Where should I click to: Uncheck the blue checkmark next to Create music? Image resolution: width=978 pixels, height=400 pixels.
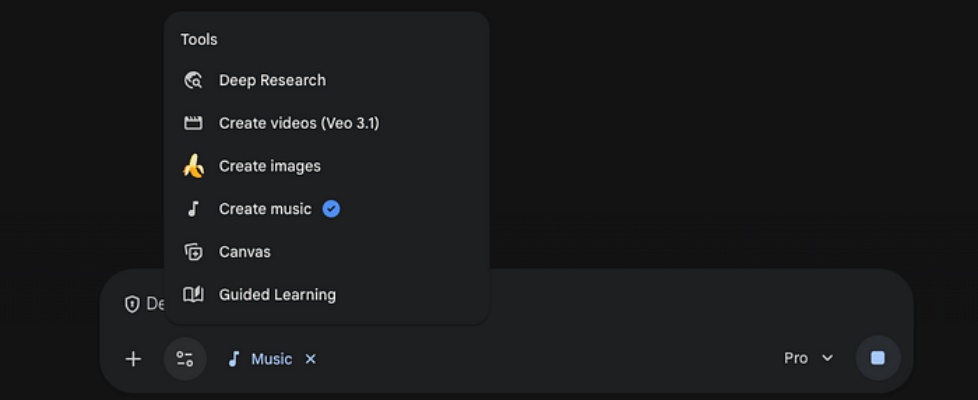tap(331, 209)
